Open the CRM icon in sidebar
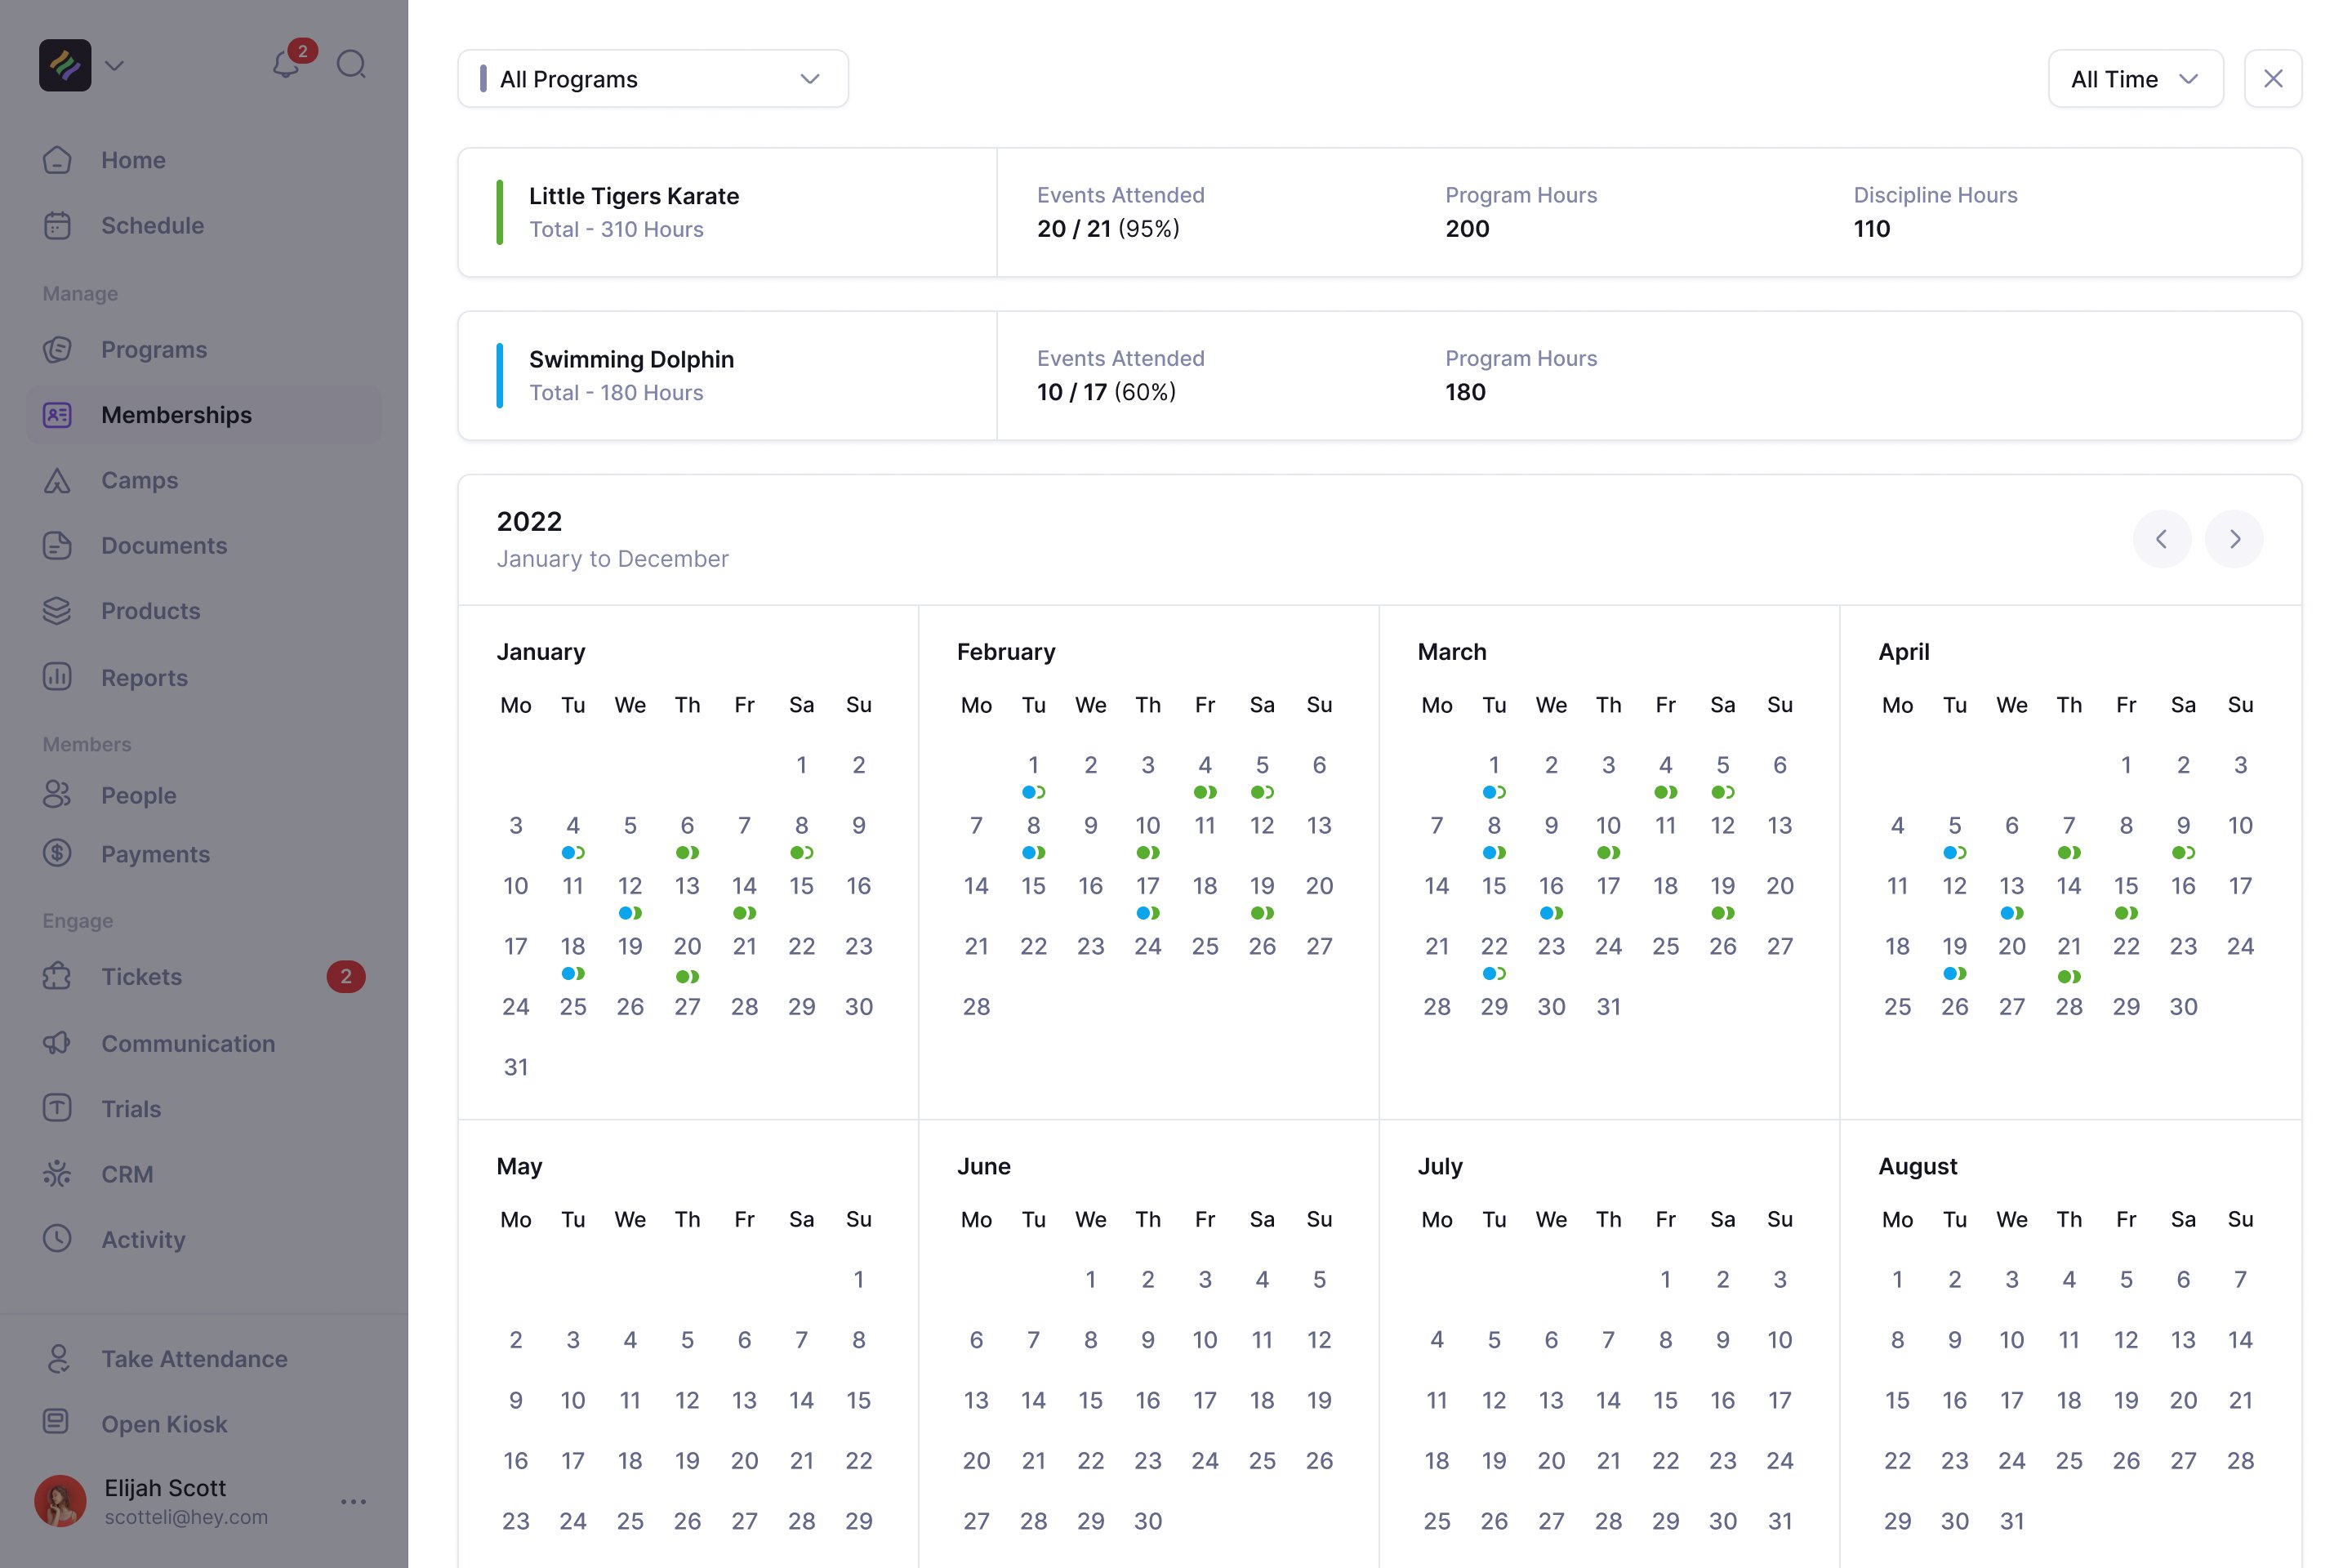Screen dimensions: 2352x1568 [57, 1174]
